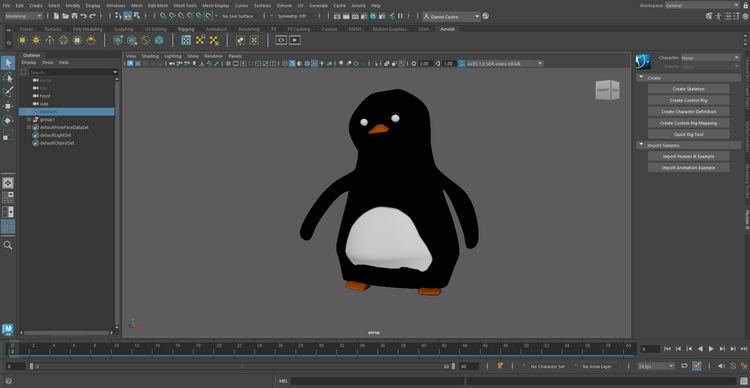Open Maya home icon at bottom left
This screenshot has width=750, height=388.
(8, 330)
